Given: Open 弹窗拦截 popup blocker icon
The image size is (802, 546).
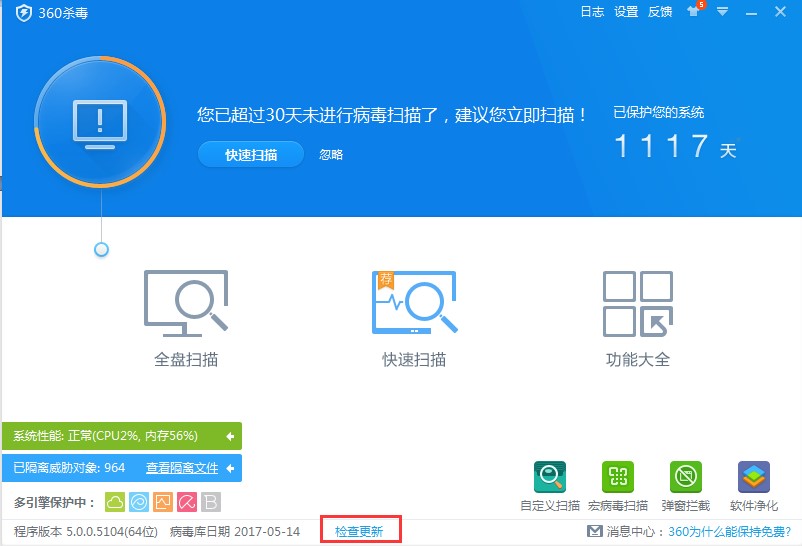Looking at the screenshot, I should (686, 477).
